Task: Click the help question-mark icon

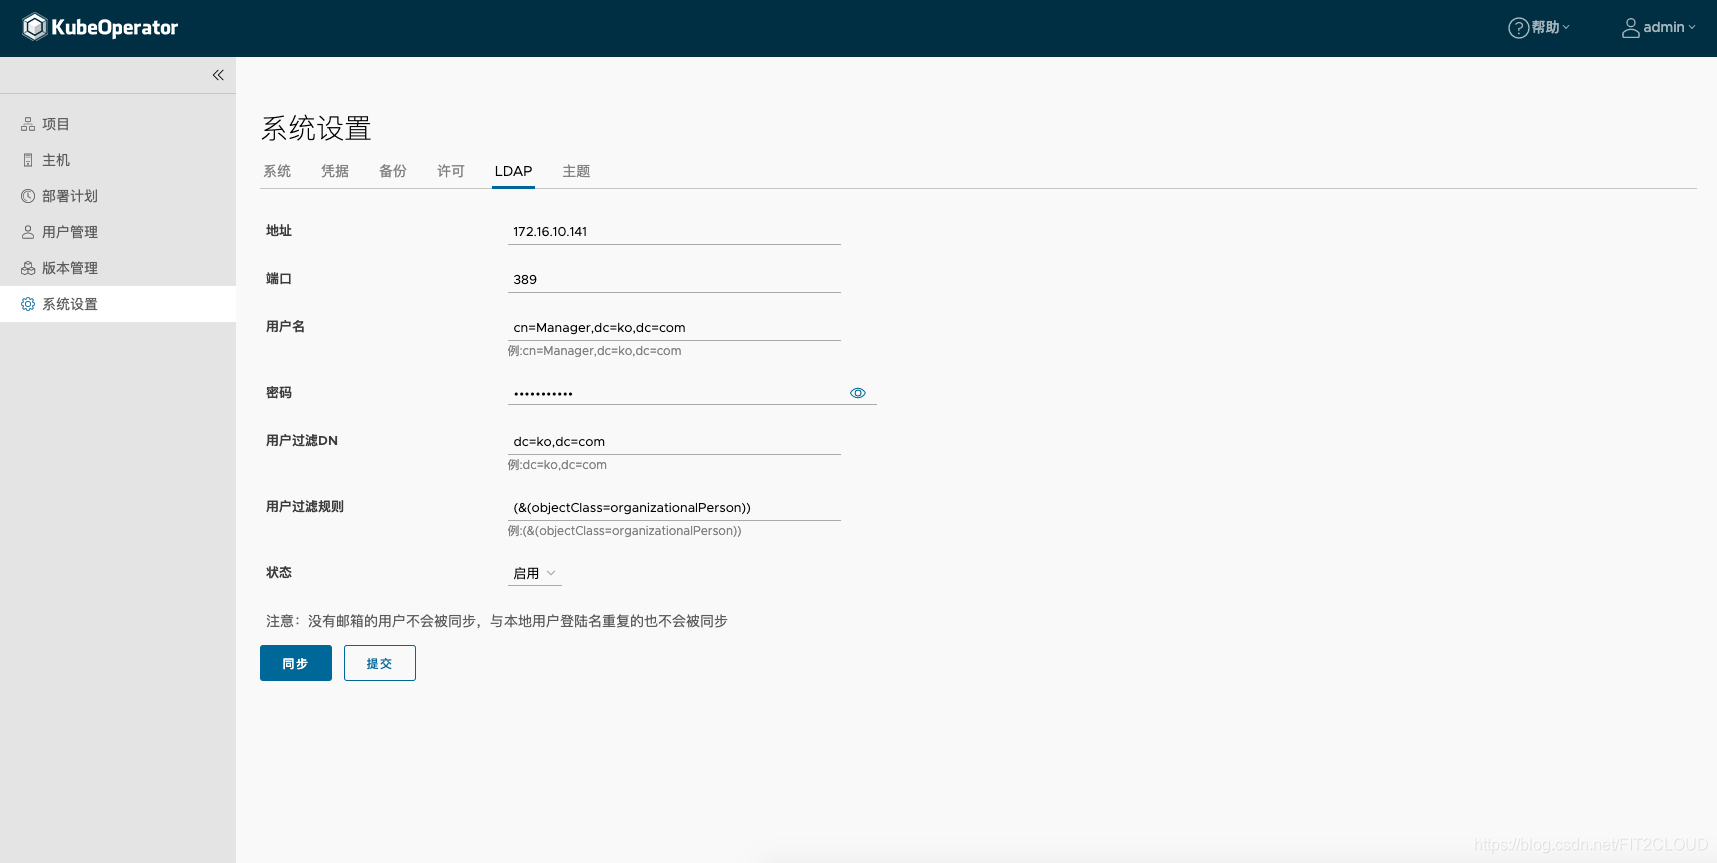Action: [x=1518, y=28]
